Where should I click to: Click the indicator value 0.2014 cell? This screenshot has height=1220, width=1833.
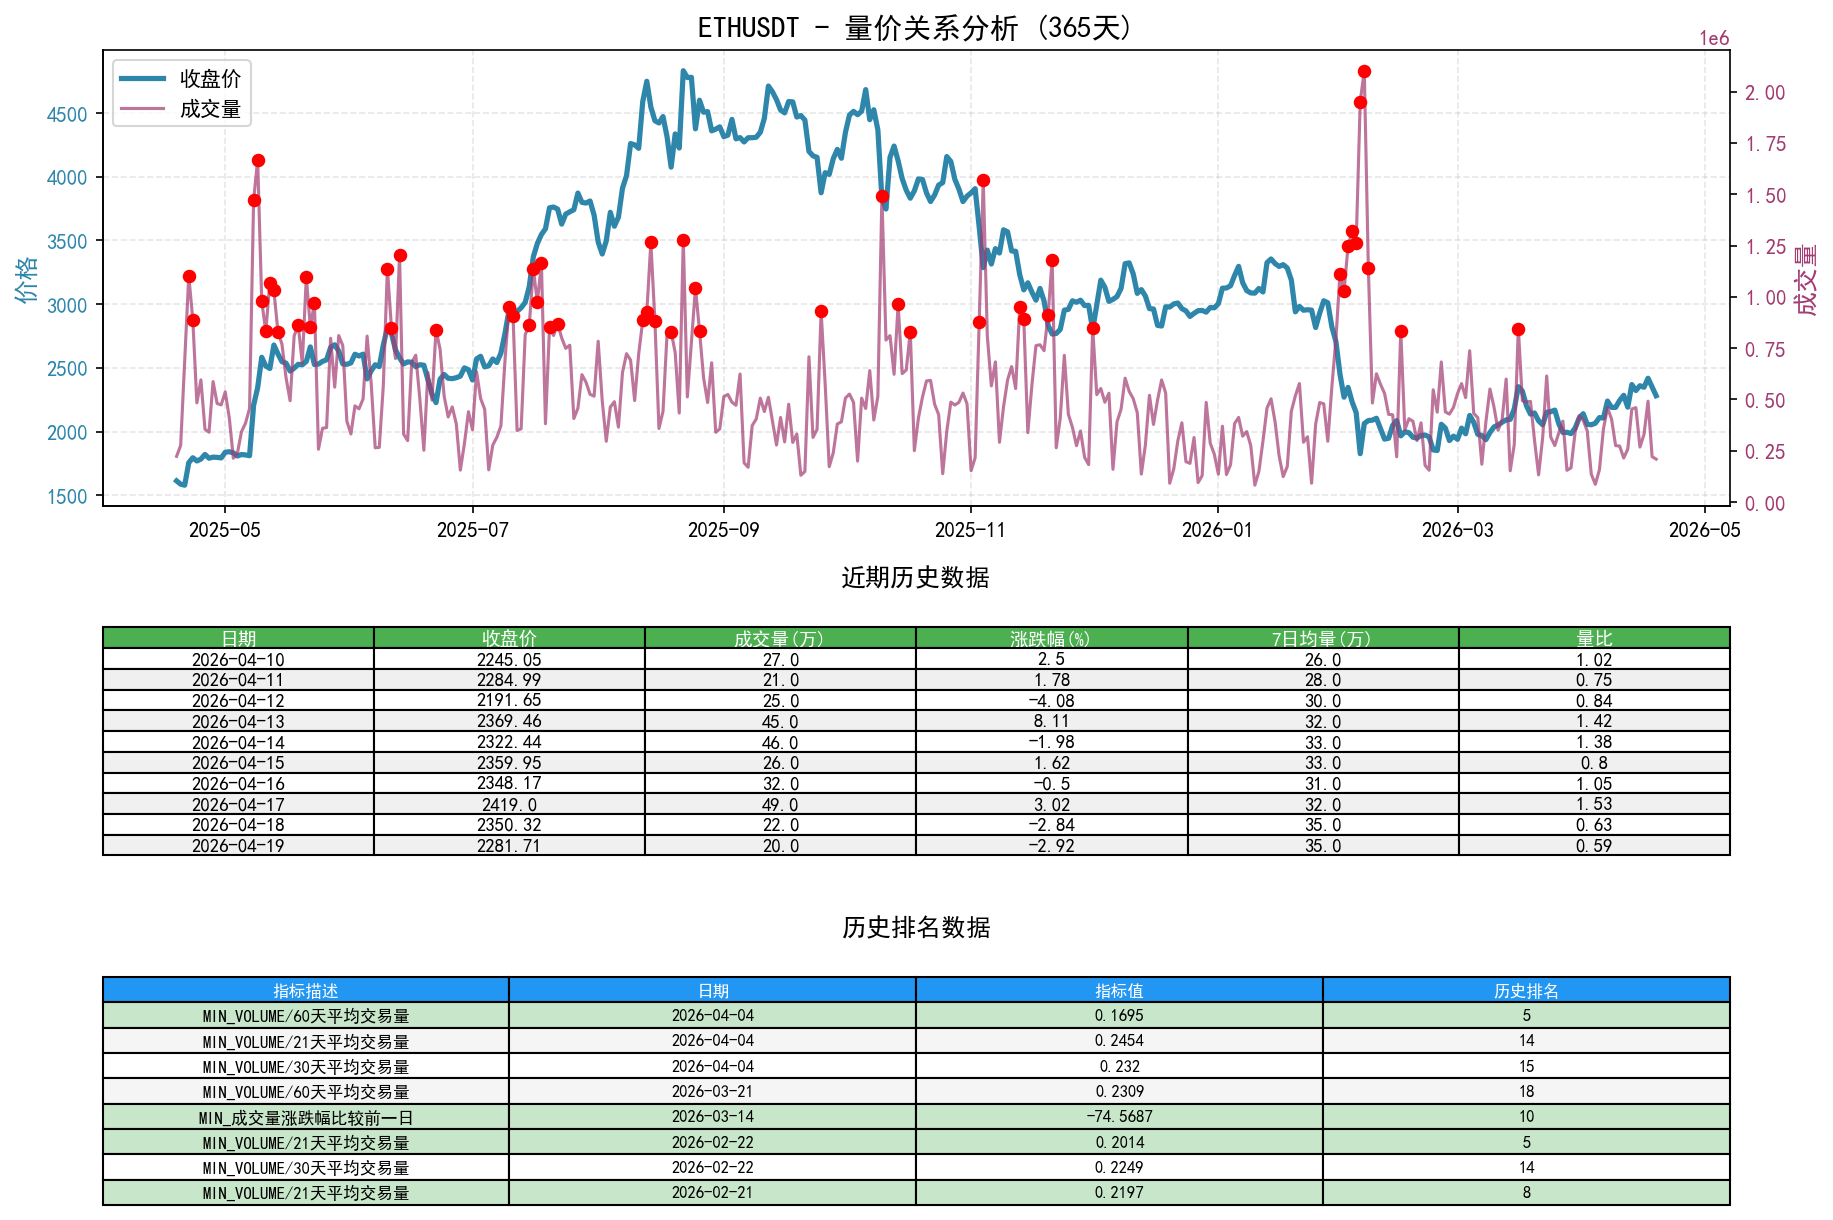[1119, 1142]
